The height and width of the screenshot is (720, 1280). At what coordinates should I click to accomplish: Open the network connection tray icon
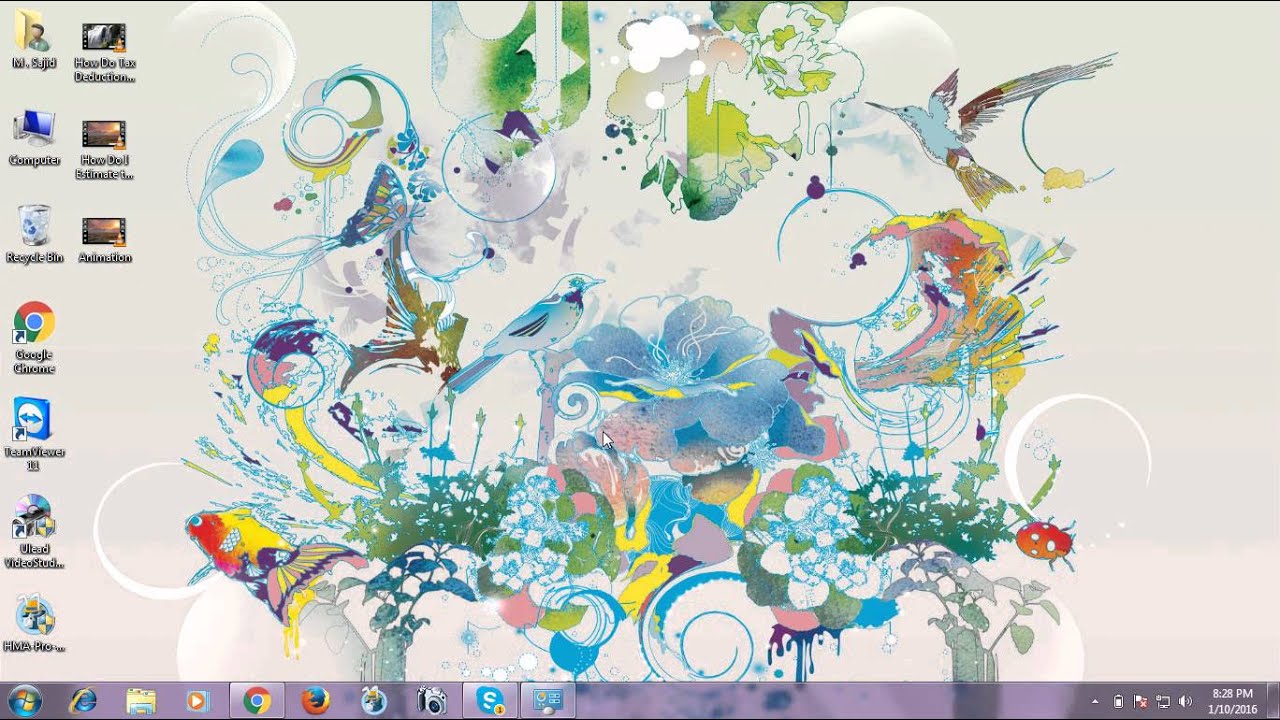[1163, 702]
